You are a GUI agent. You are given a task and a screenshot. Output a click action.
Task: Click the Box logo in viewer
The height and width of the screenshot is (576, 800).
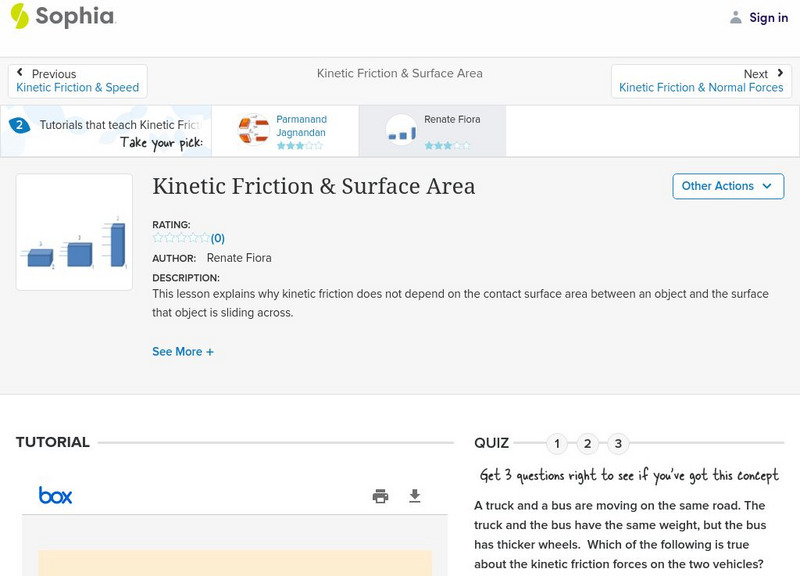[x=55, y=496]
